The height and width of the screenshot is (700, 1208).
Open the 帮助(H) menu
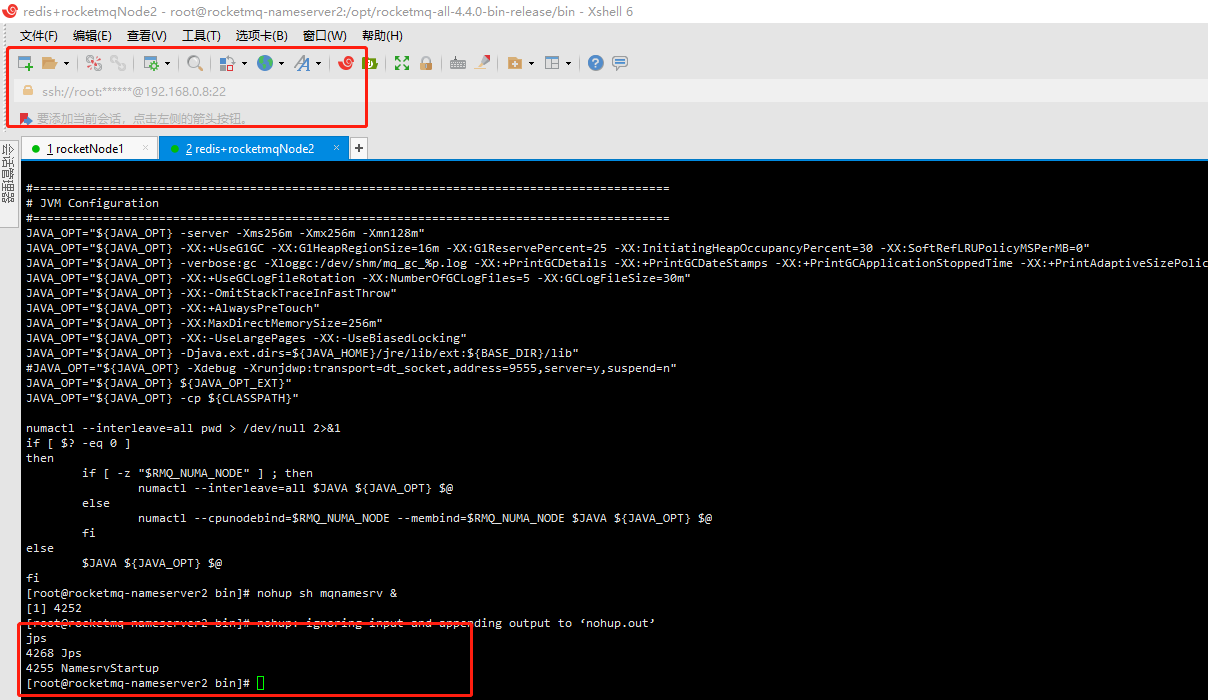tap(382, 36)
